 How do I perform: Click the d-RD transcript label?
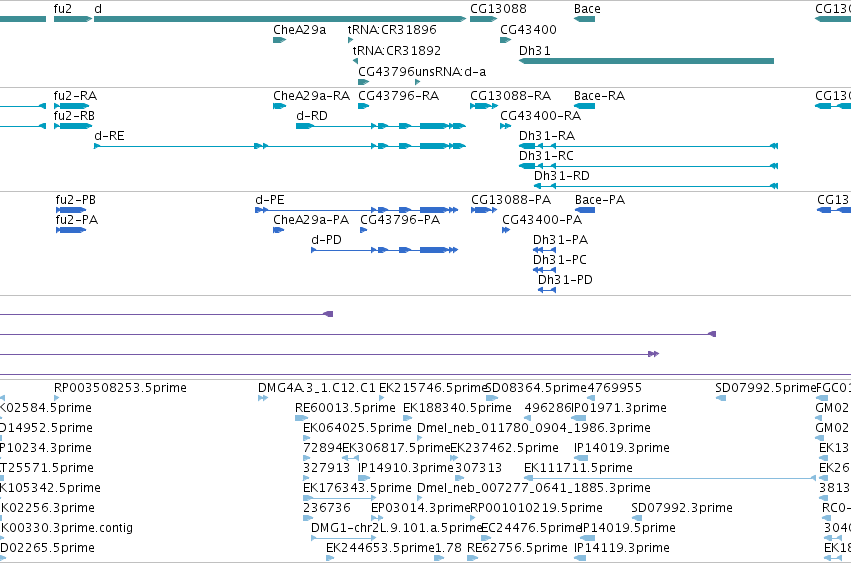tap(312, 116)
